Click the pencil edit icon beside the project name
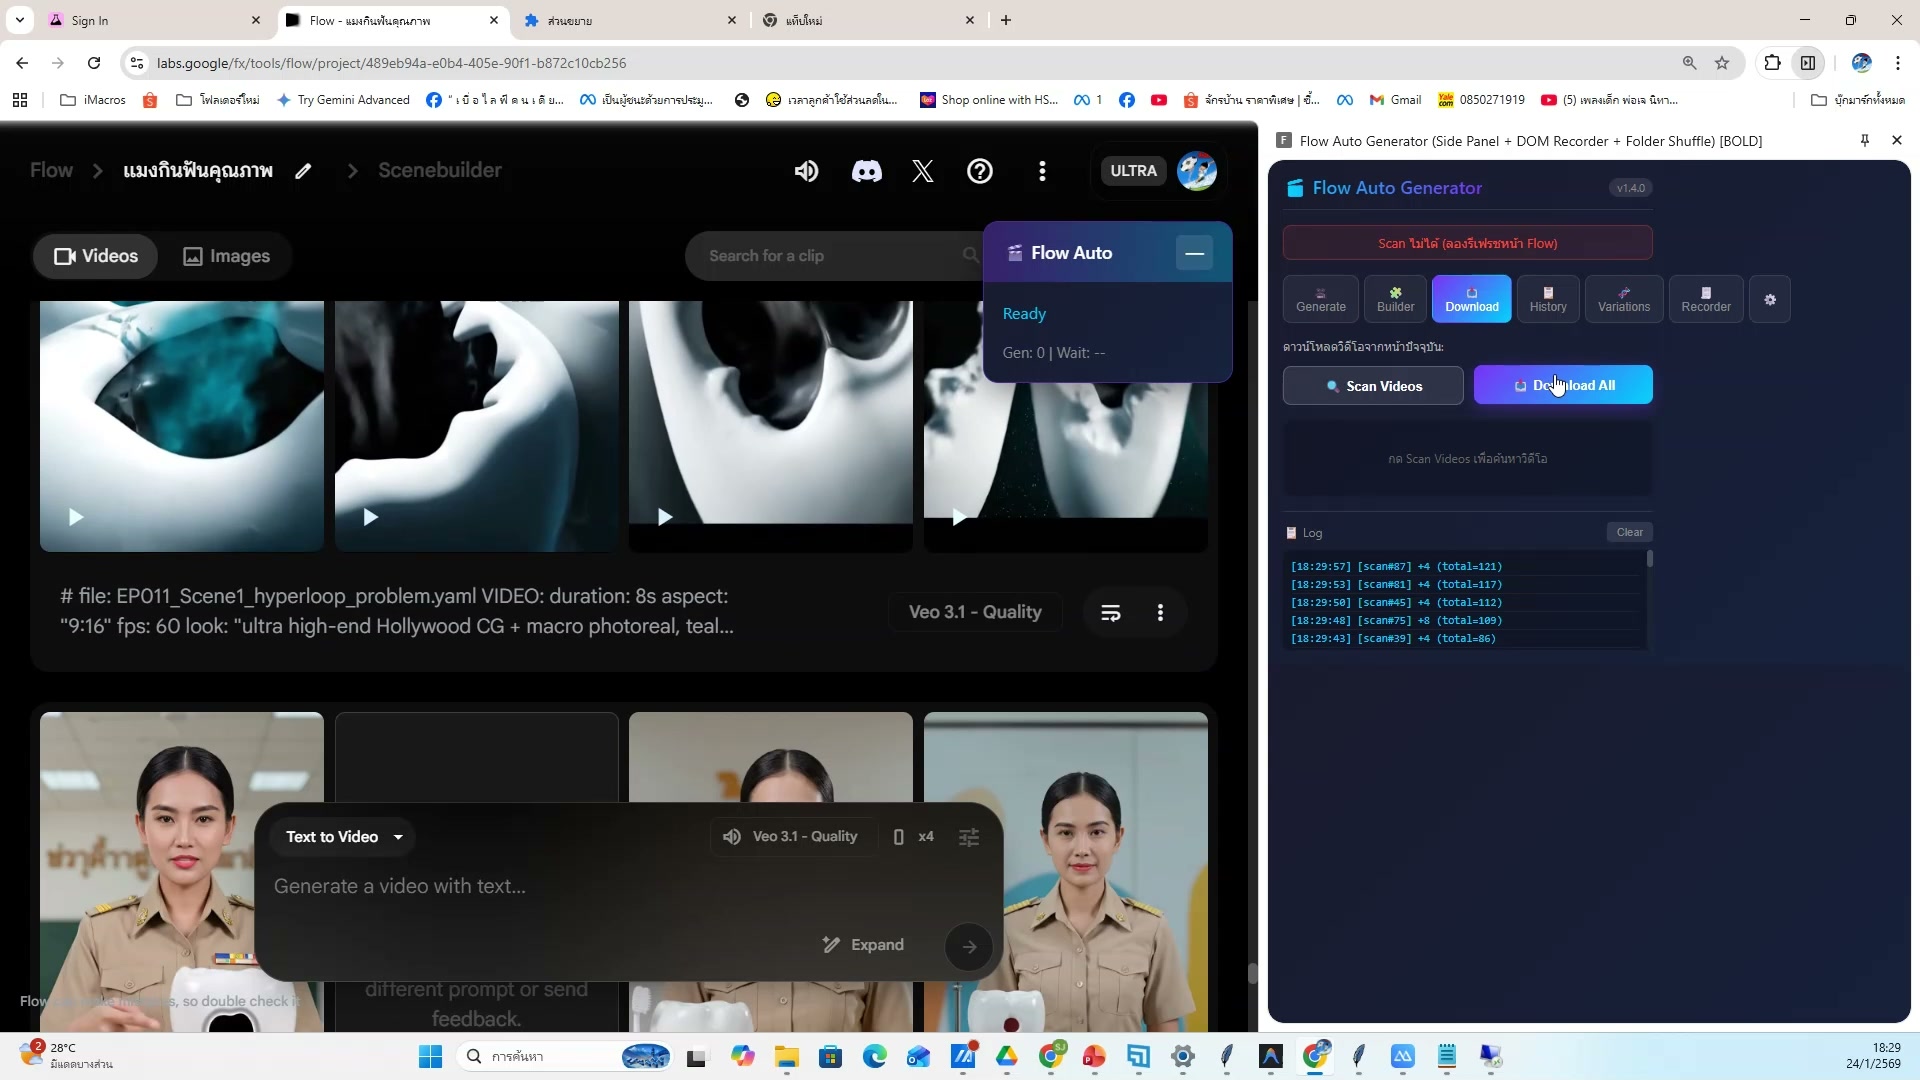 [x=303, y=171]
